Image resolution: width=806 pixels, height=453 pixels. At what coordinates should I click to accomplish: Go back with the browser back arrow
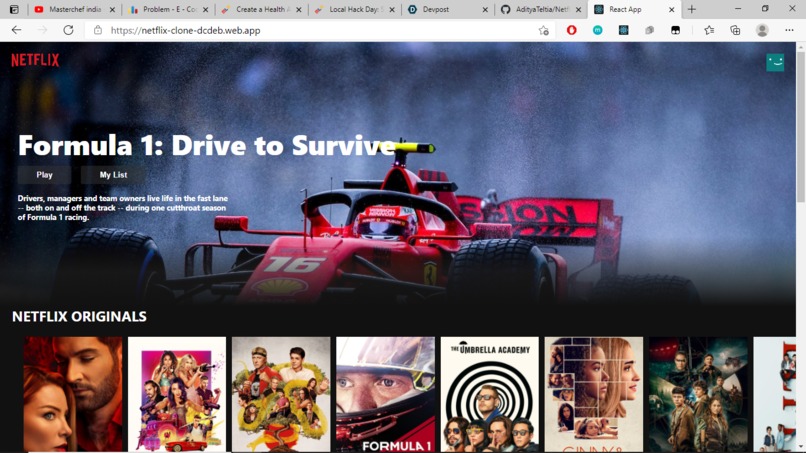[16, 30]
